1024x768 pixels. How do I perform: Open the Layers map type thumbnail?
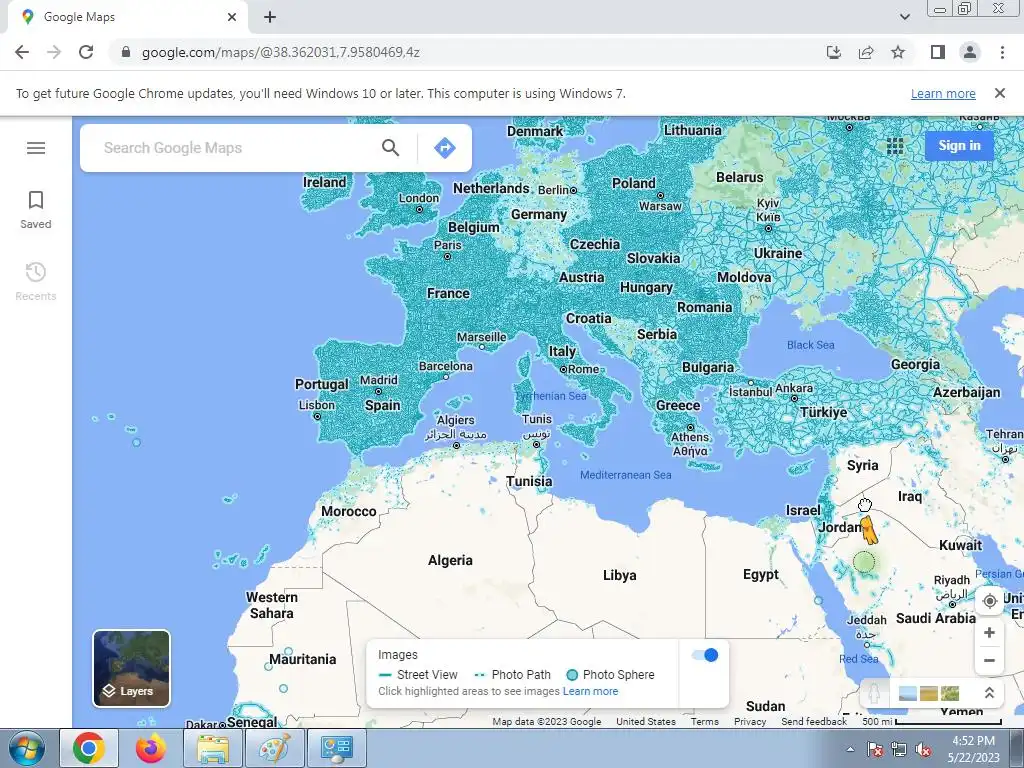pyautogui.click(x=131, y=668)
